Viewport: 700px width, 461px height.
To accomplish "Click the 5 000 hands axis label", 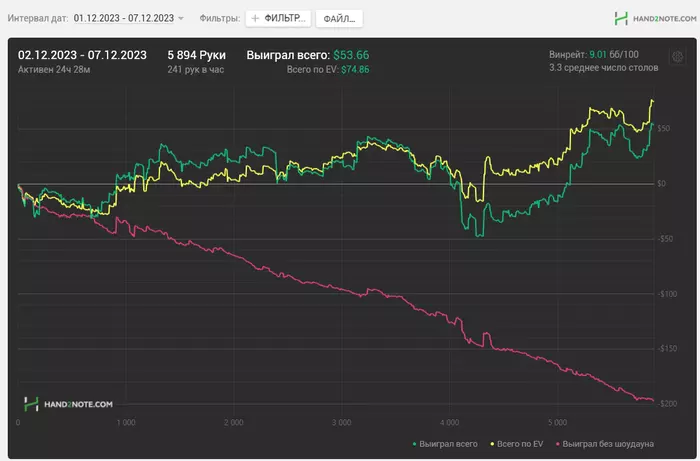I will pos(557,423).
